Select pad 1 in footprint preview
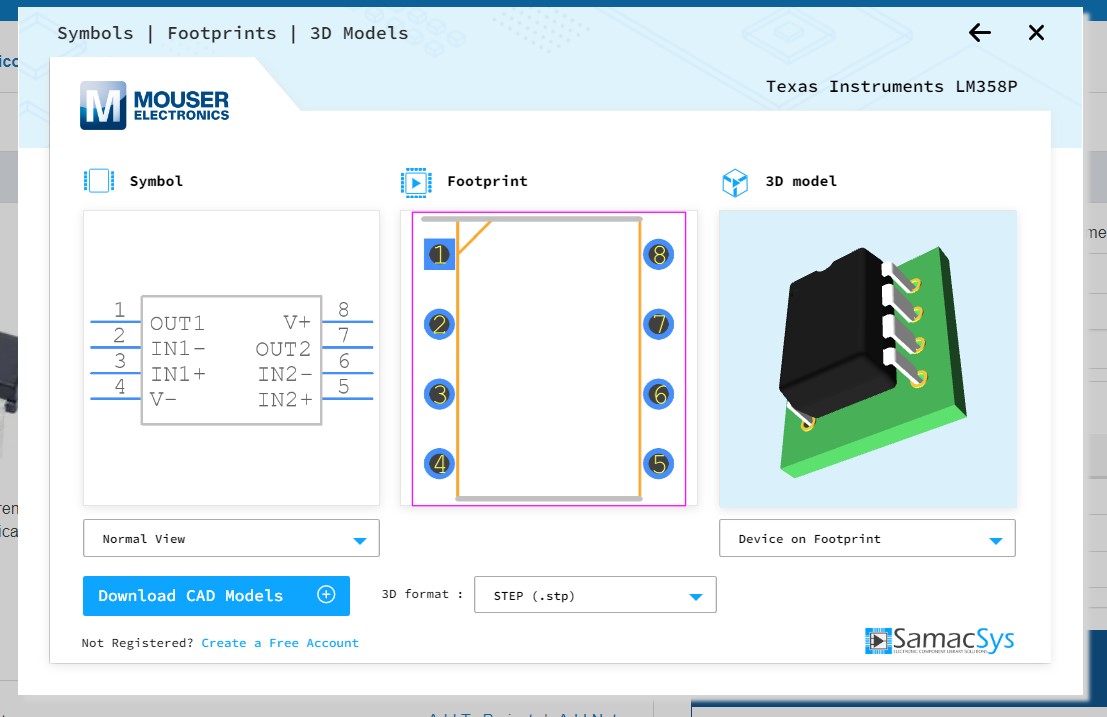 click(439, 255)
